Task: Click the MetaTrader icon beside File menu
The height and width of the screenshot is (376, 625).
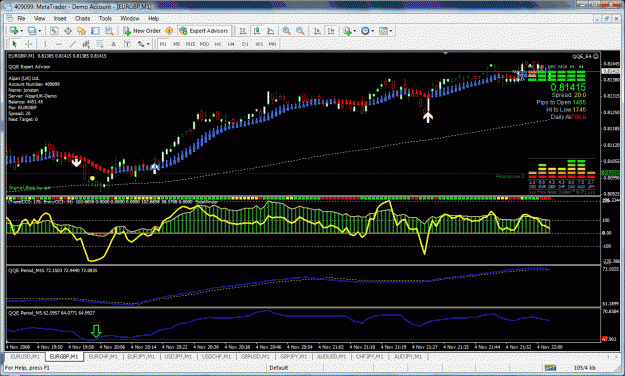Action: [x=10, y=18]
